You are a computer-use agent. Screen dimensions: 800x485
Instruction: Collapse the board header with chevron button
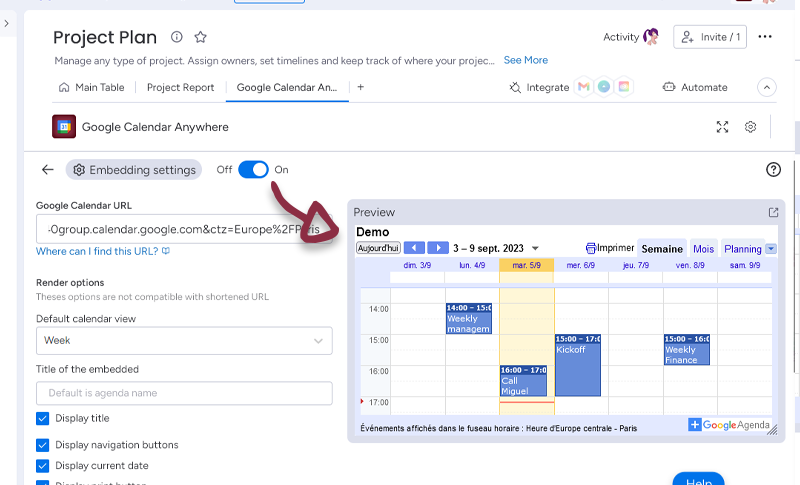[767, 87]
